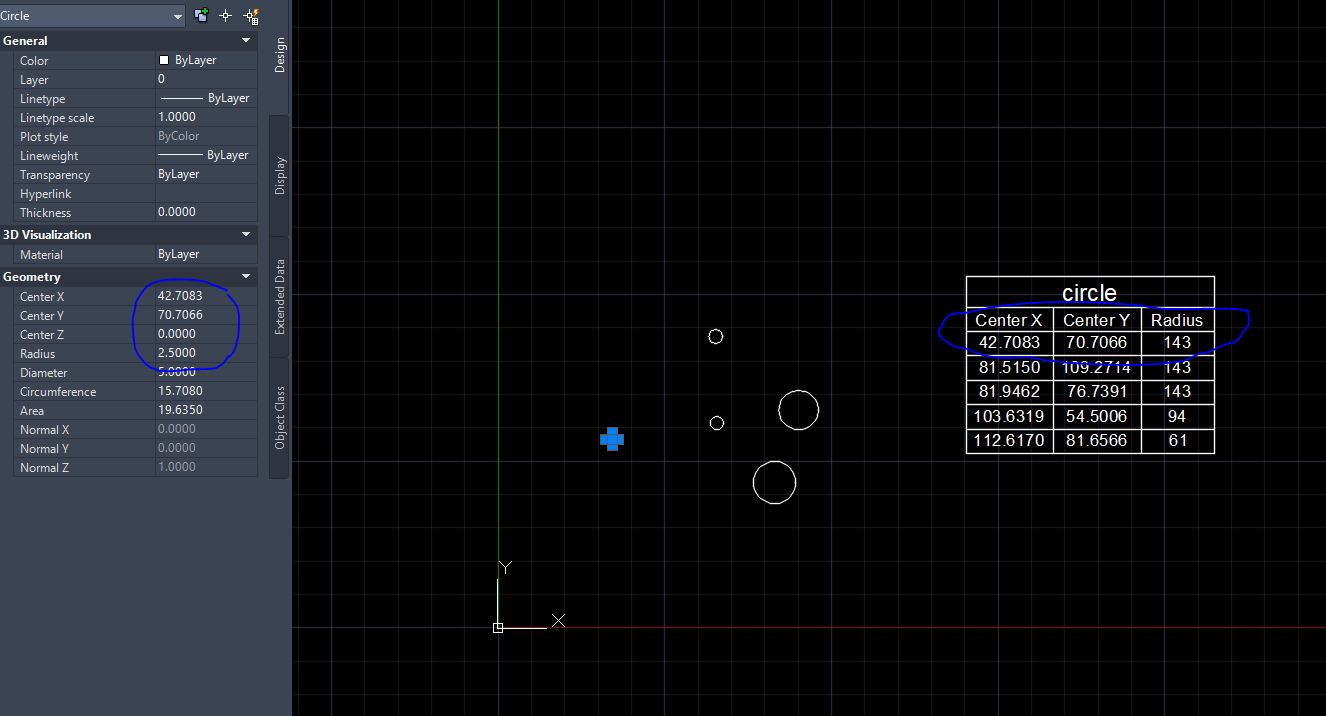Click table cell 109.2714
Screen dimensions: 1326x716
1097,367
